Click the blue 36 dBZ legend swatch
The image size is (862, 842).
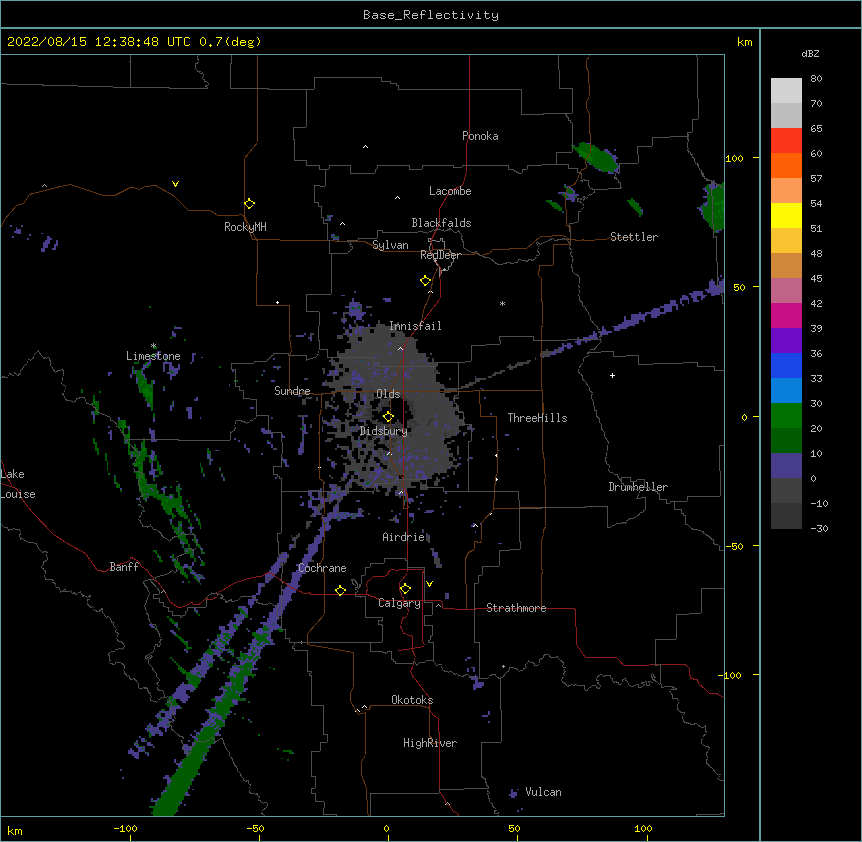[786, 365]
